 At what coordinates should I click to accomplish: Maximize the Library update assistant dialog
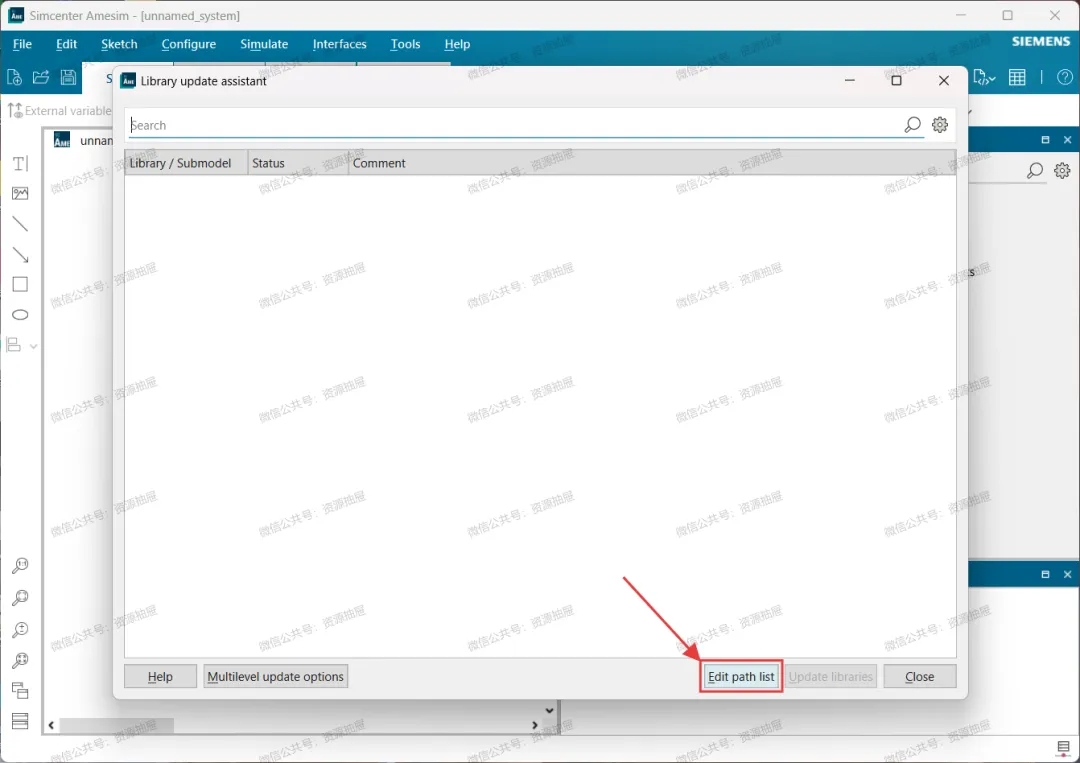[x=896, y=81]
